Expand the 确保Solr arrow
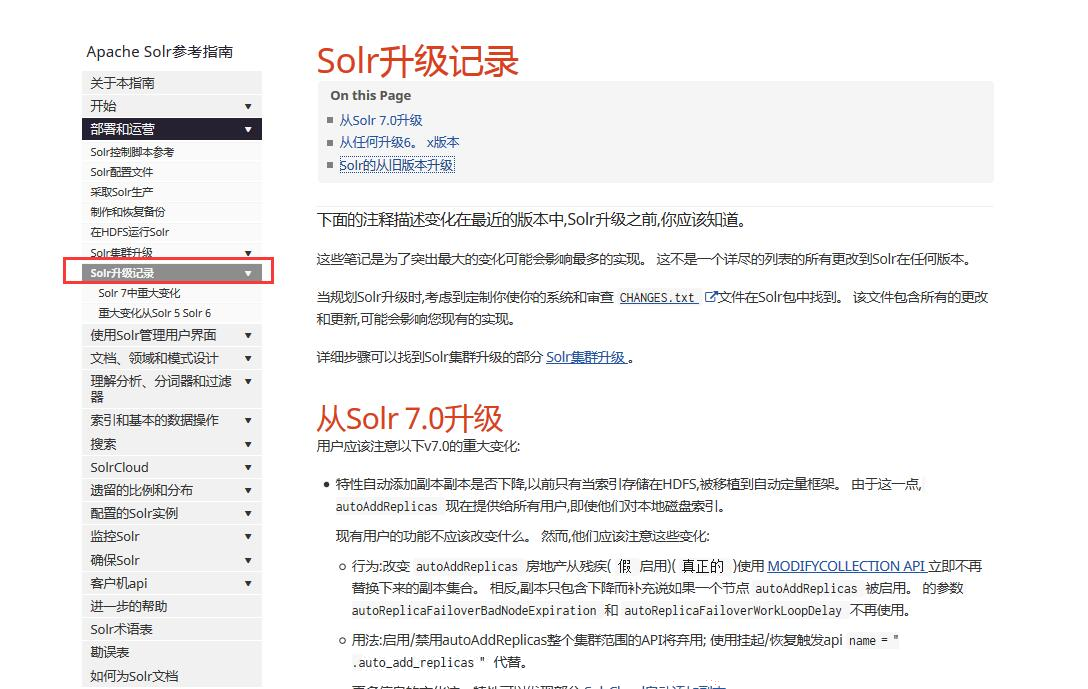Screen dimensions: 1088x689 point(248,560)
